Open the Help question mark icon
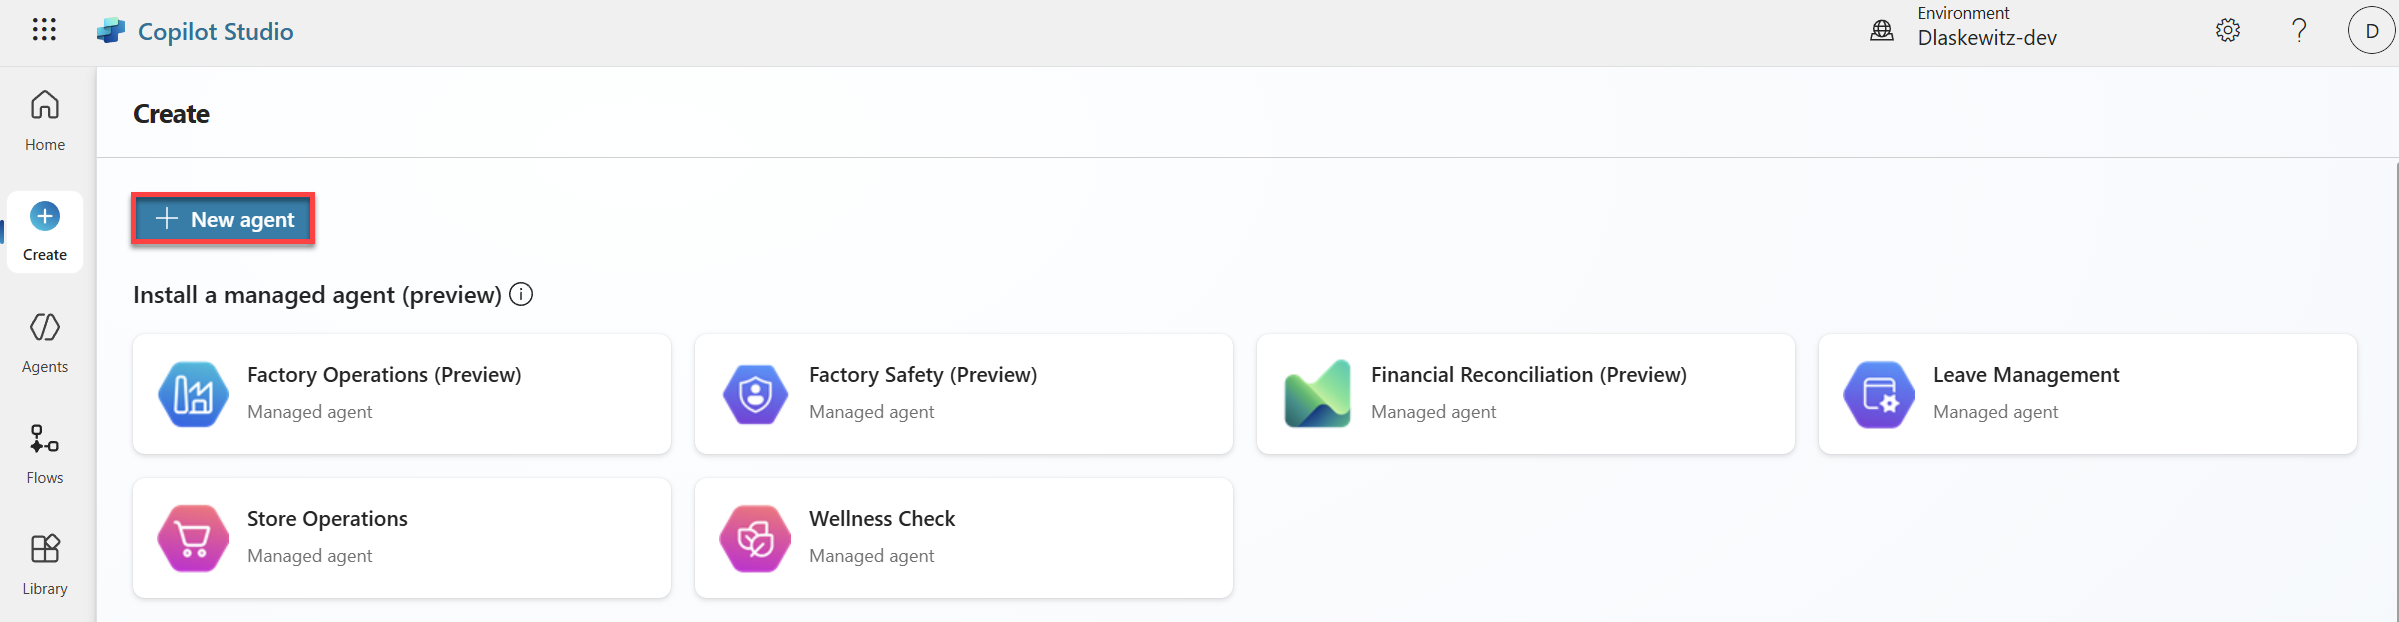This screenshot has width=2399, height=622. pos(2299,31)
